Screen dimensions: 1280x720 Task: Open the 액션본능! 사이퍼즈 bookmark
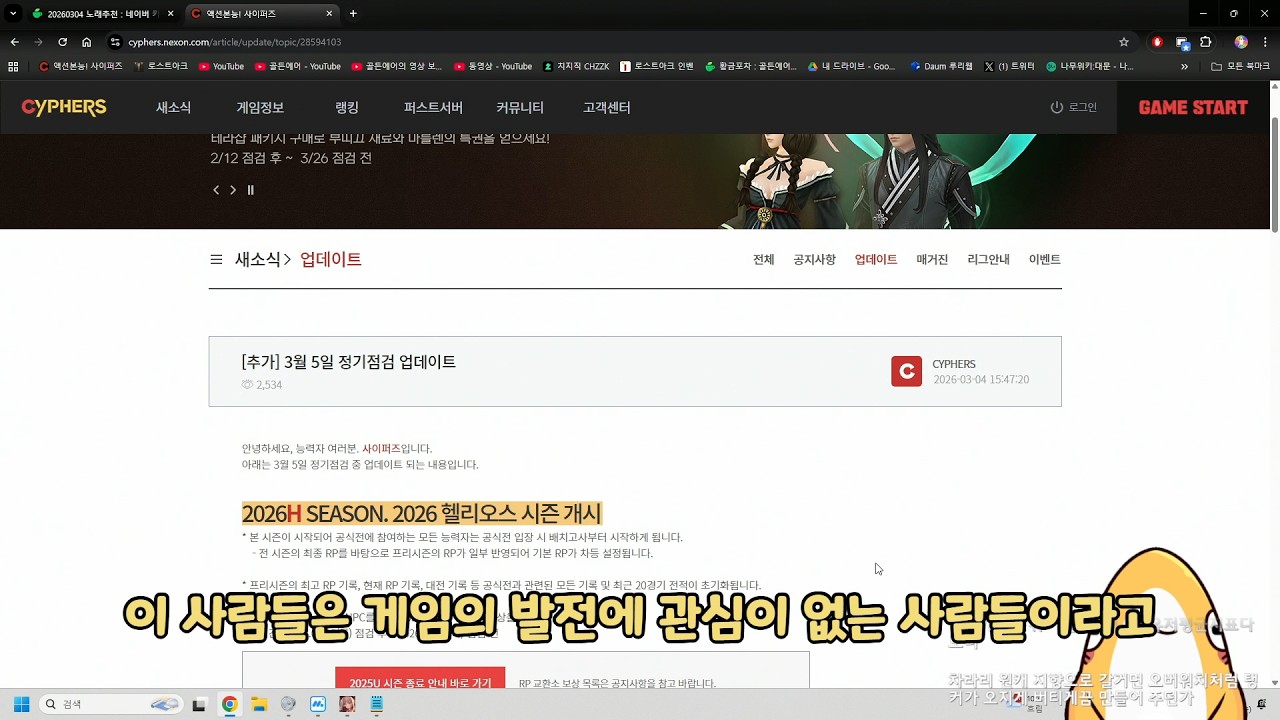coord(80,66)
